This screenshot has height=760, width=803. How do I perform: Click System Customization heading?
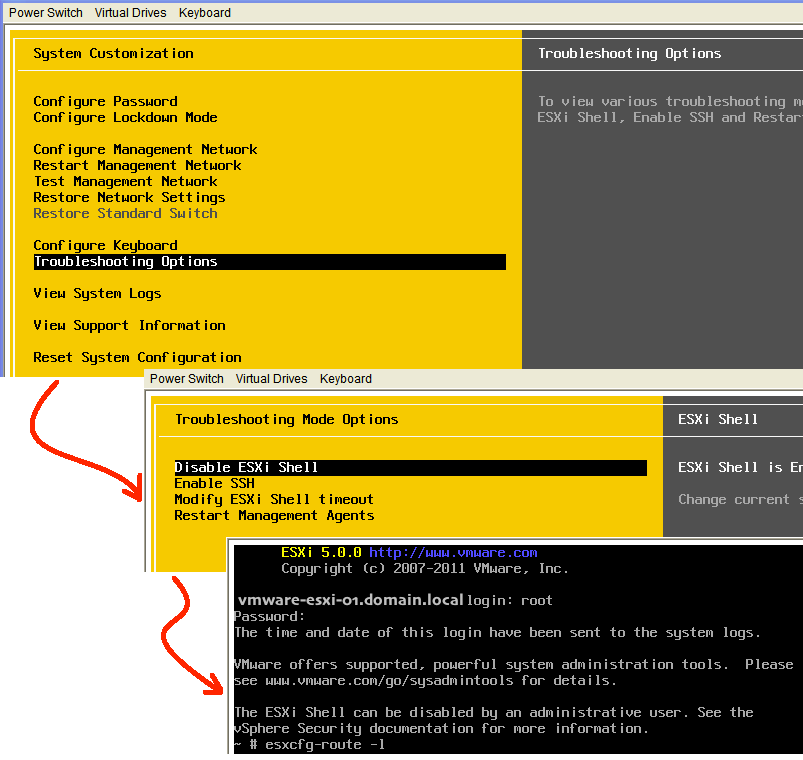(x=114, y=53)
